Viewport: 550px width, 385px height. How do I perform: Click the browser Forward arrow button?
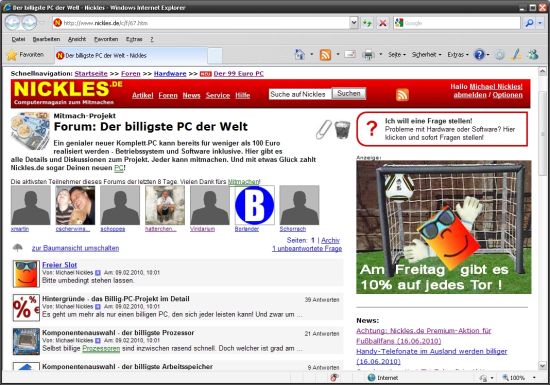tap(29, 23)
